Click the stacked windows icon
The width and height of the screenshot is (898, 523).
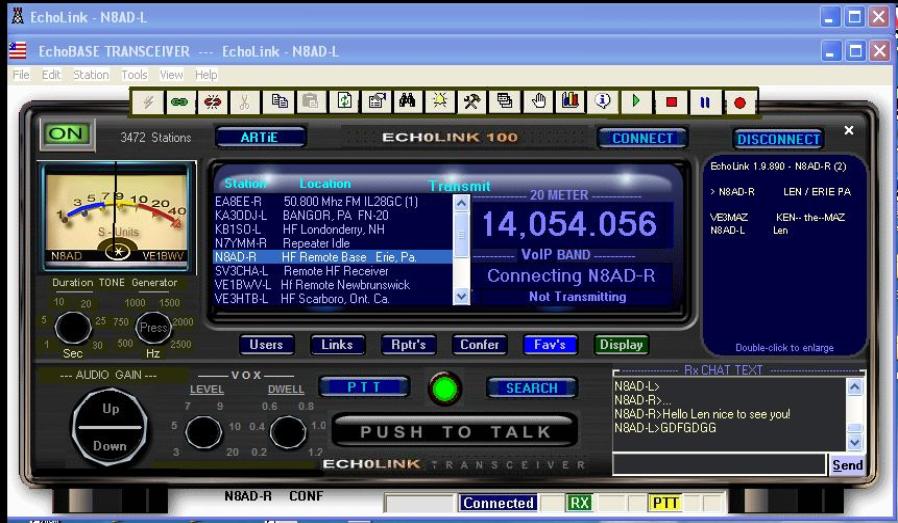(505, 102)
